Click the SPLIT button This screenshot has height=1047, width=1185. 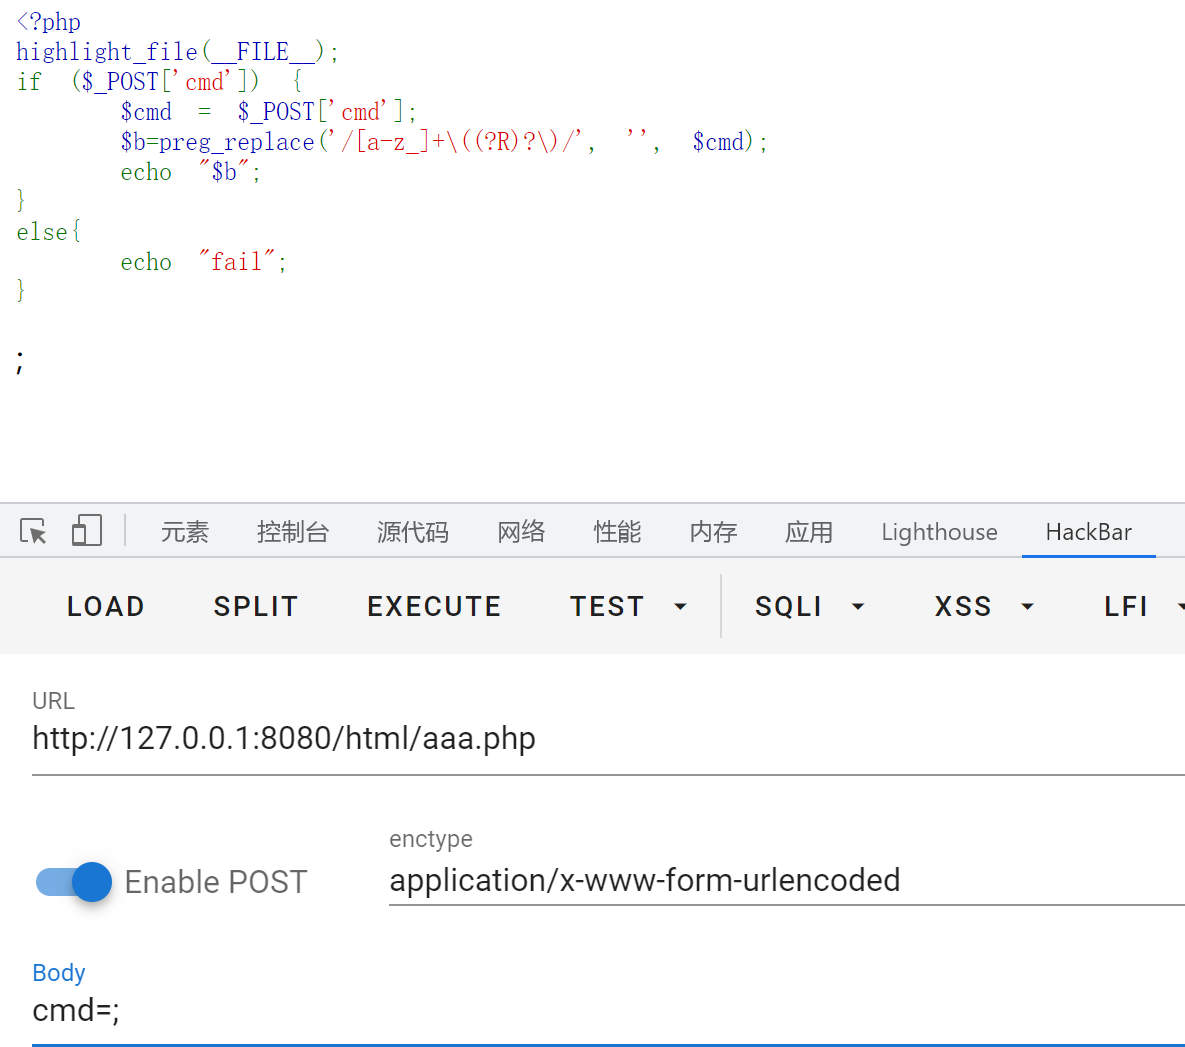[x=256, y=606]
